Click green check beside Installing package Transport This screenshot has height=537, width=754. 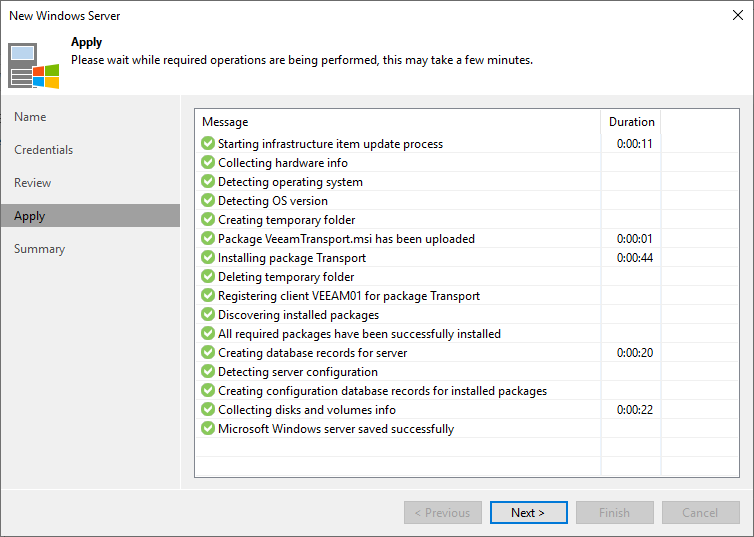click(208, 257)
